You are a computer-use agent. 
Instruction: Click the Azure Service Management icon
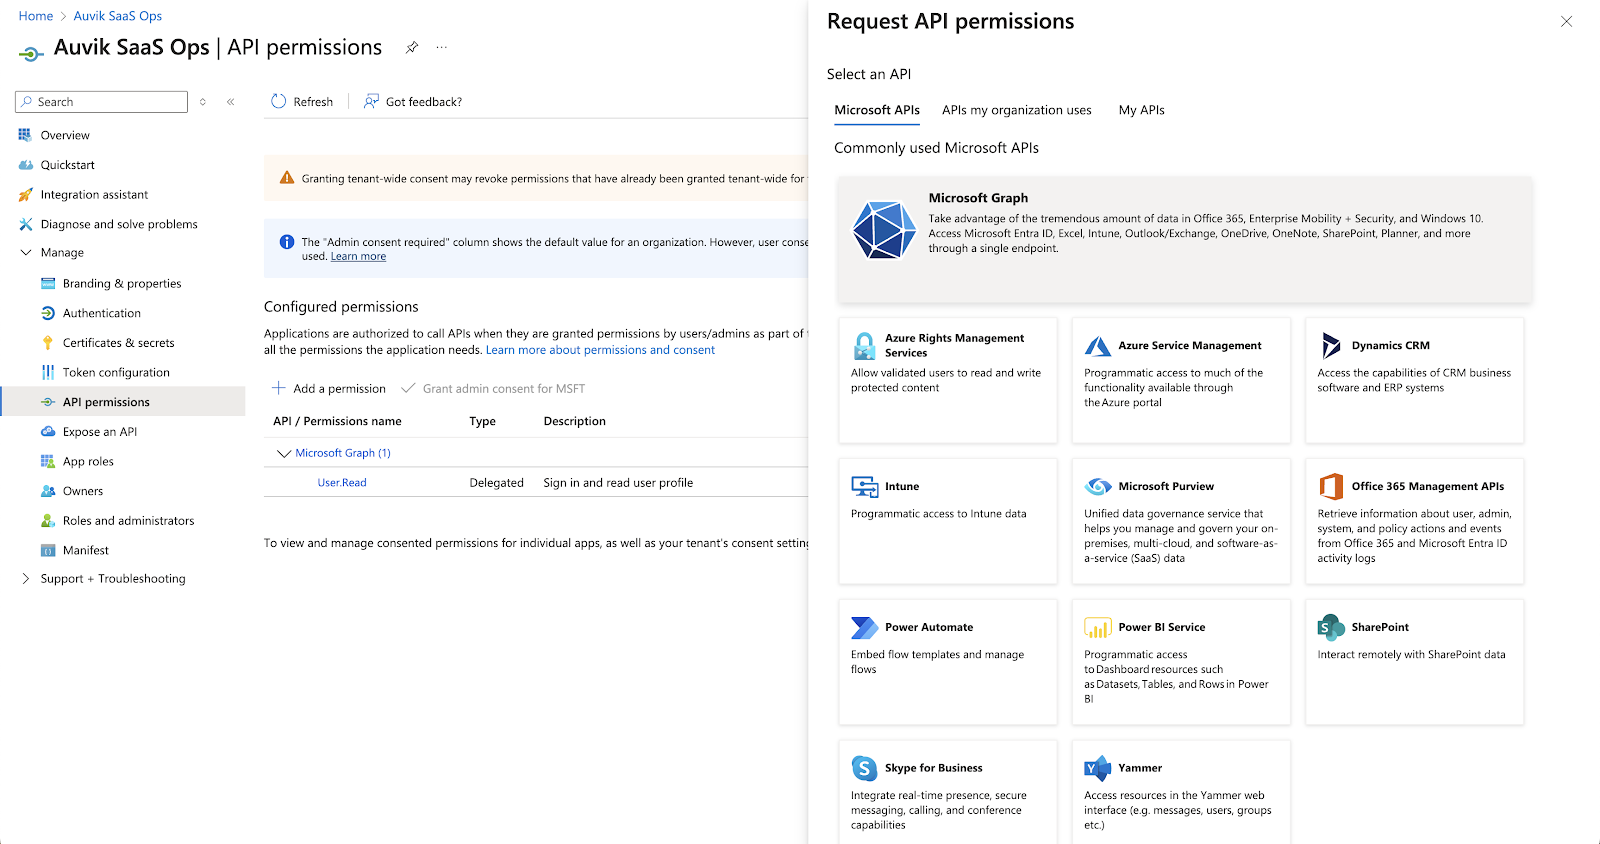pyautogui.click(x=1098, y=346)
